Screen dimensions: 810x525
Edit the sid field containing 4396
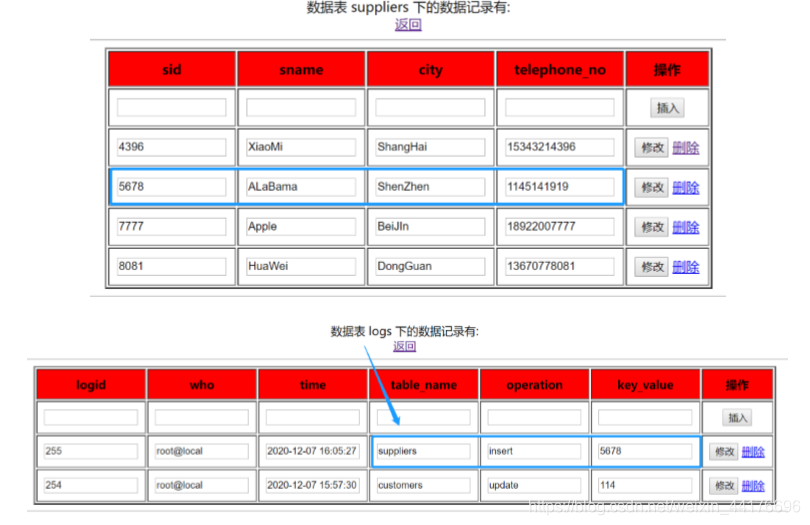(172, 147)
